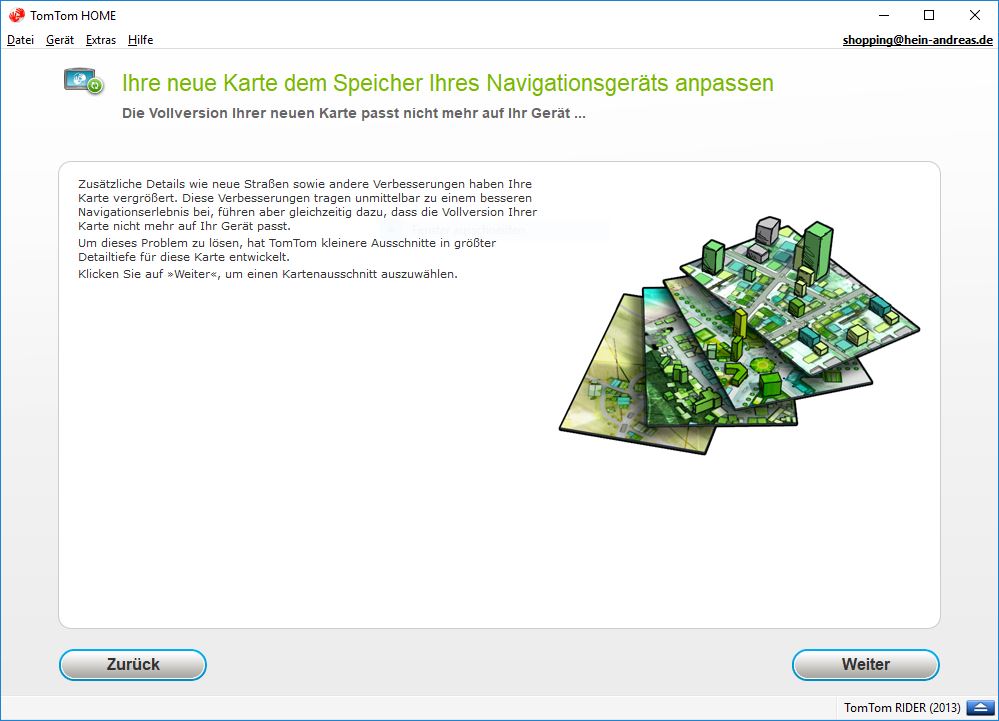Click the bold subtitle starting with Die Vollversion

coord(353,113)
